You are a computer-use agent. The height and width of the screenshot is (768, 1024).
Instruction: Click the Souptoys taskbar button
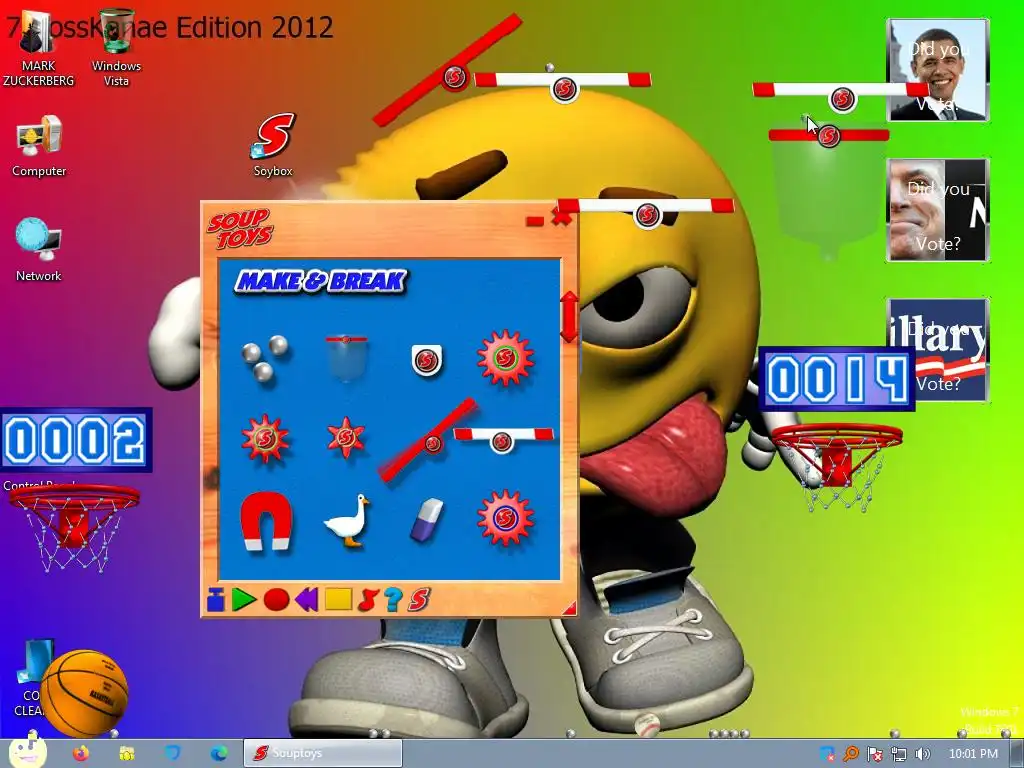pos(323,753)
